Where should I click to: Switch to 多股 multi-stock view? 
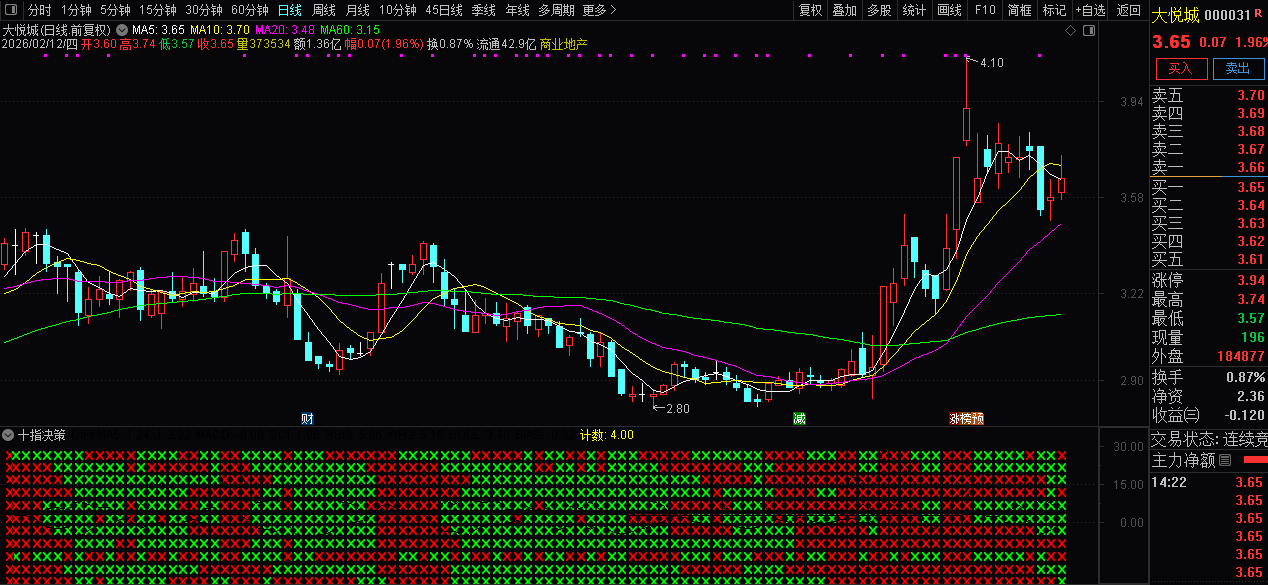point(877,10)
